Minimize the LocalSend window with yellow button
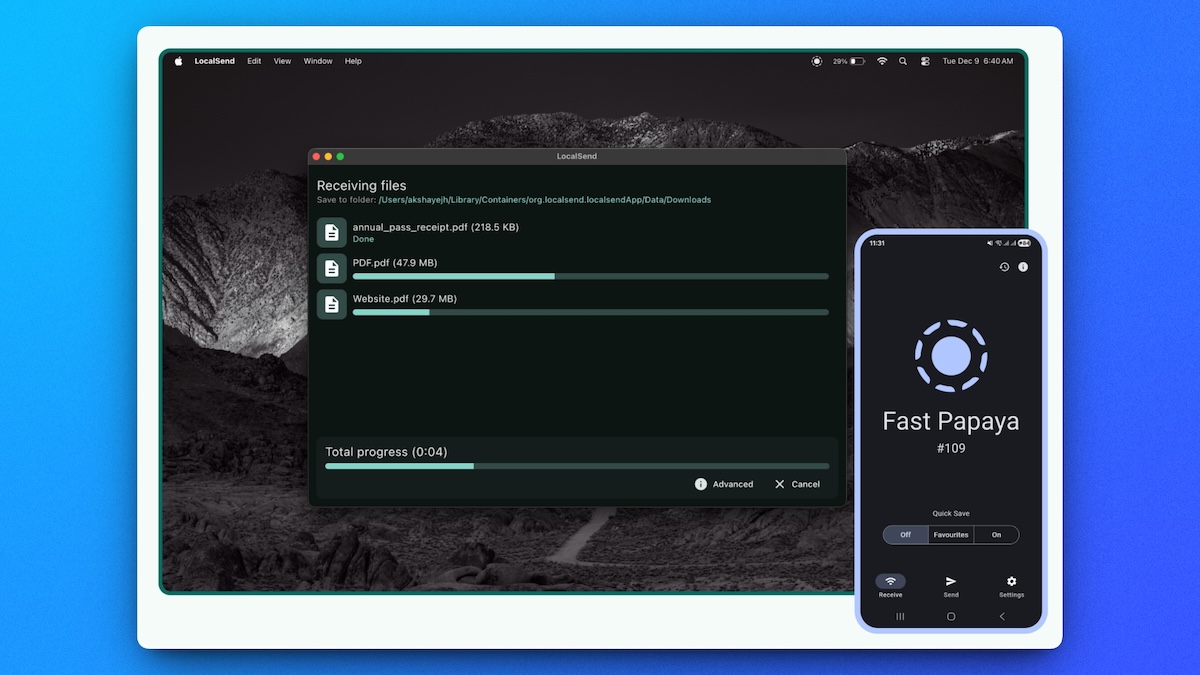This screenshot has width=1200, height=675. point(328,157)
